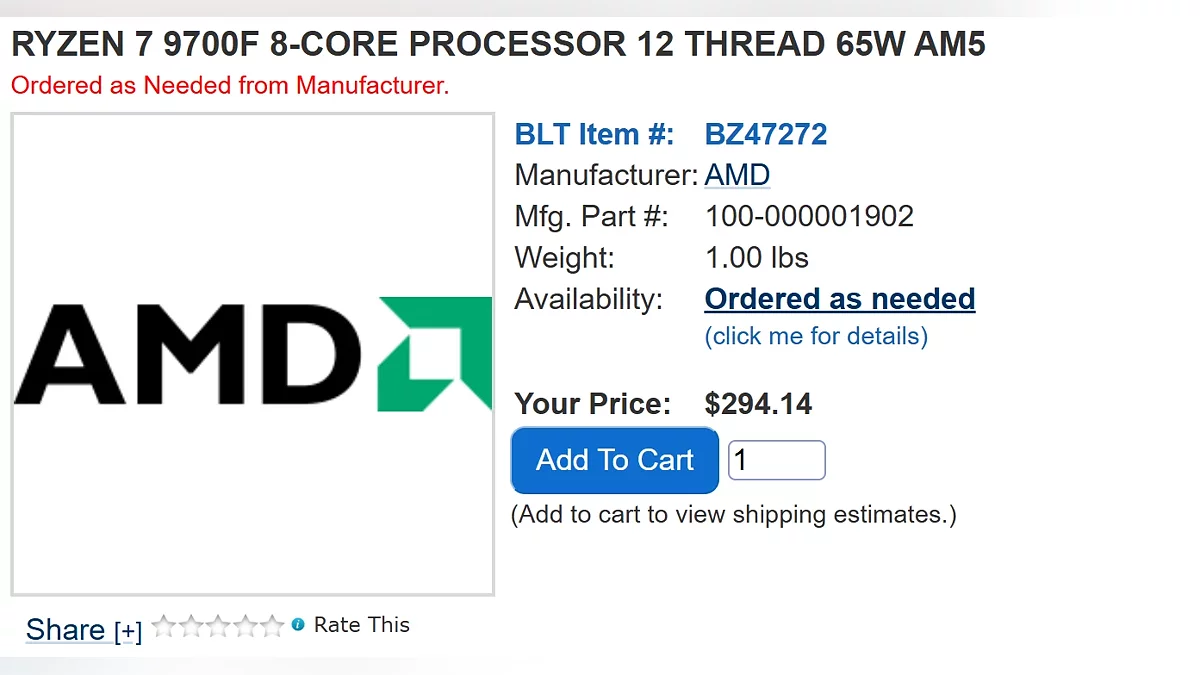Select the third rating star
The height and width of the screenshot is (675, 1200).
pos(217,627)
